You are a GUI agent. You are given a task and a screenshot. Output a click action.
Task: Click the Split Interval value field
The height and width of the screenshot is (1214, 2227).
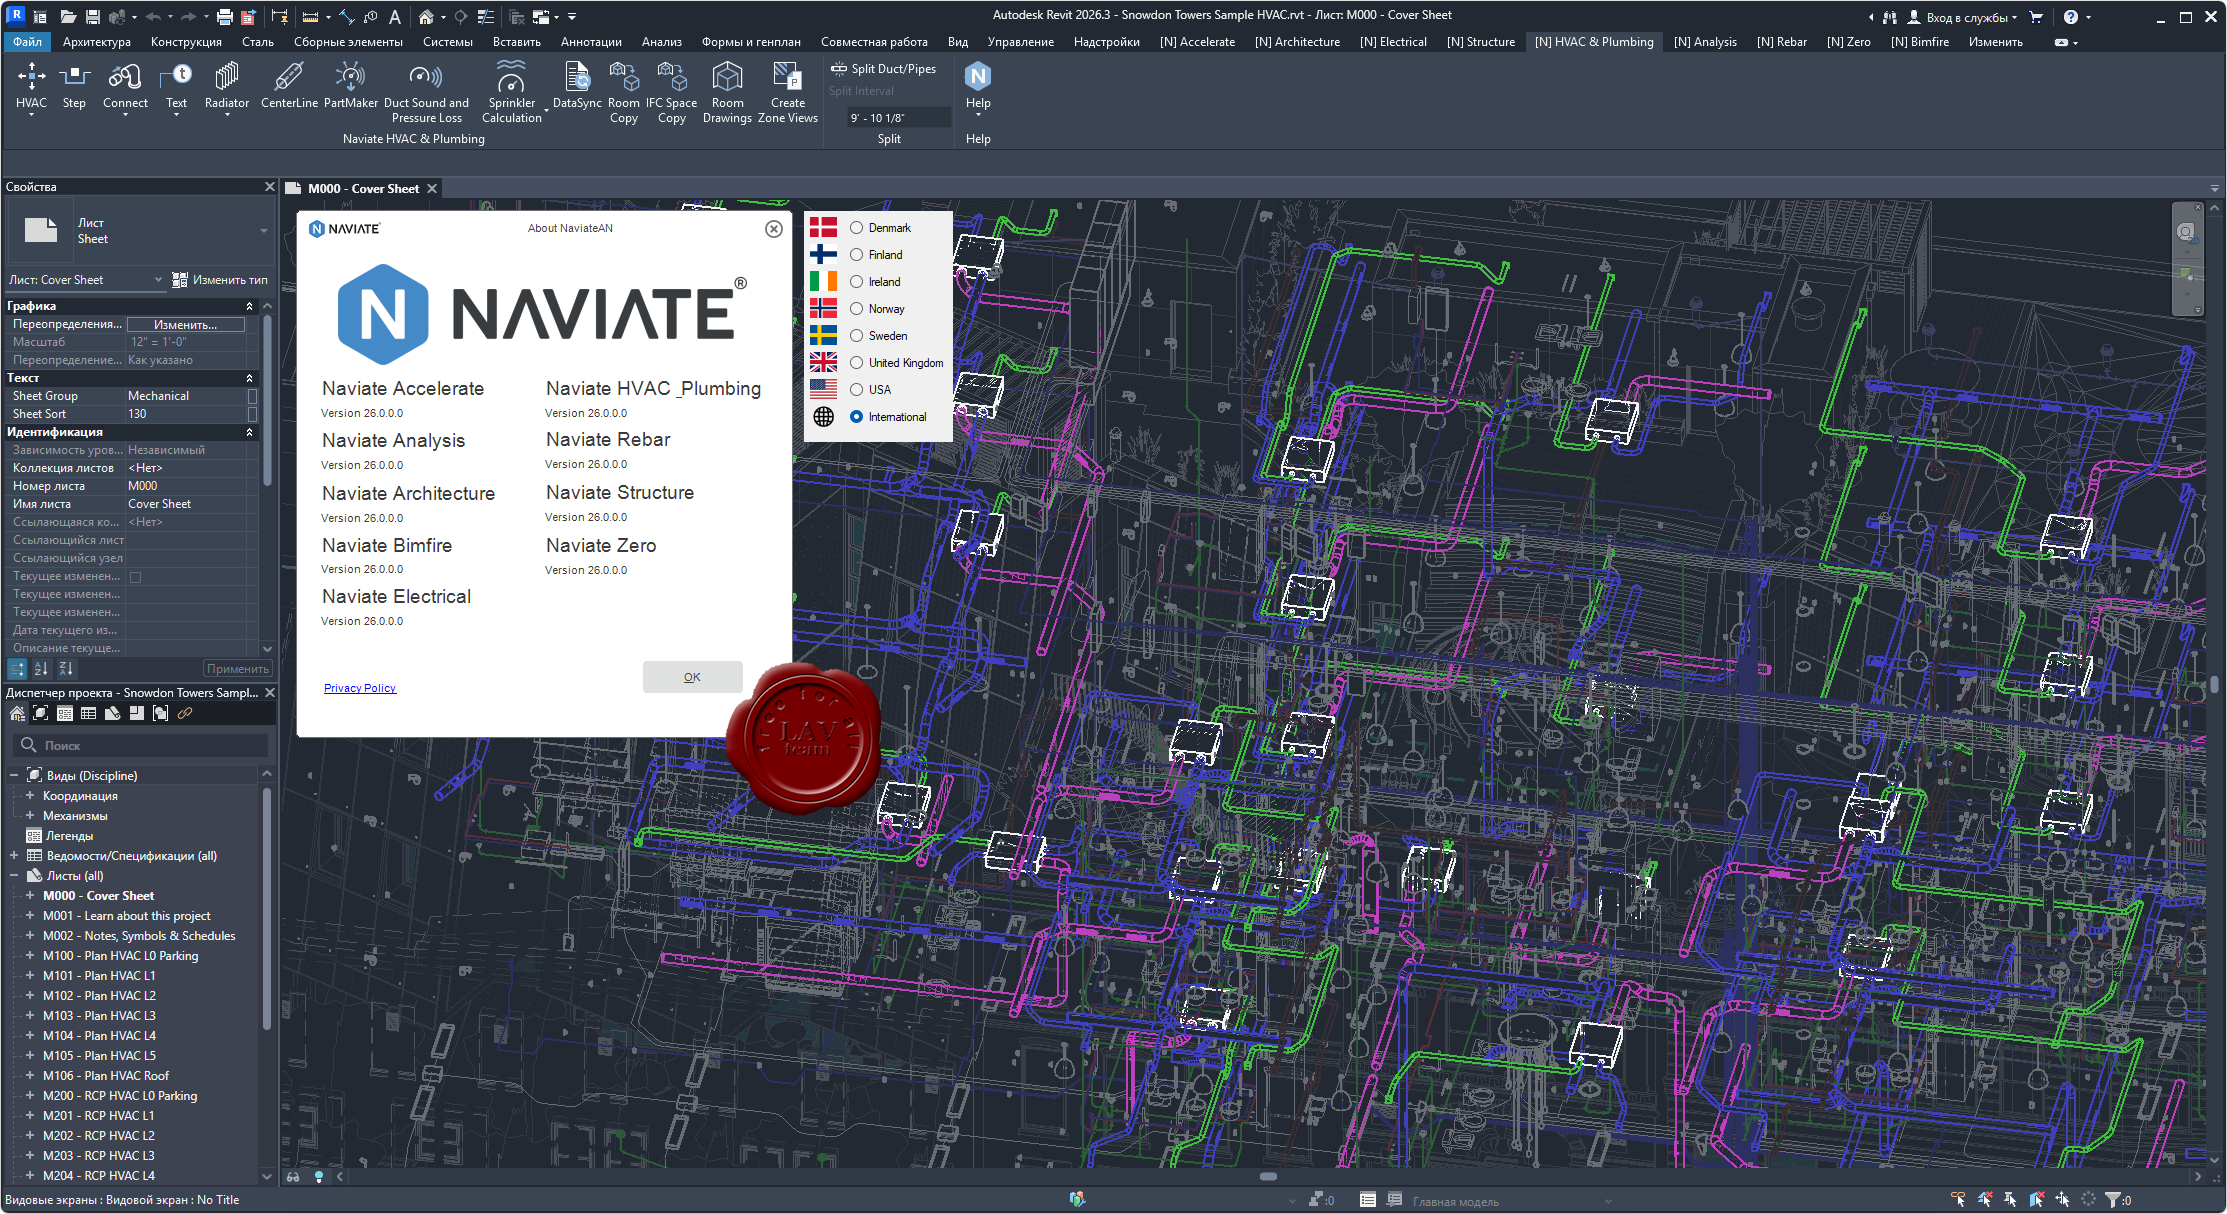point(897,118)
